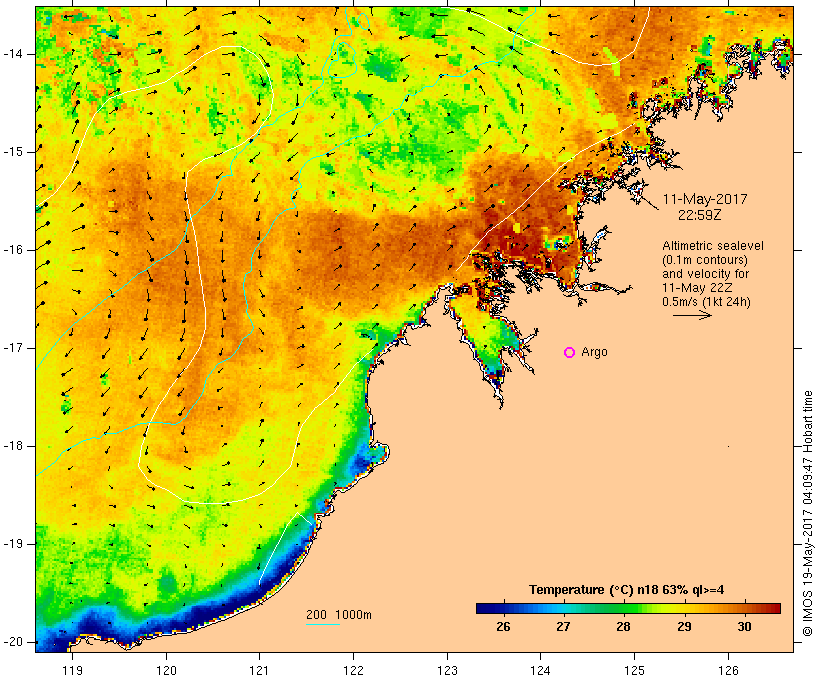The height and width of the screenshot is (680, 820).
Task: Click the latitude axis label '-14'
Action: 13,54
